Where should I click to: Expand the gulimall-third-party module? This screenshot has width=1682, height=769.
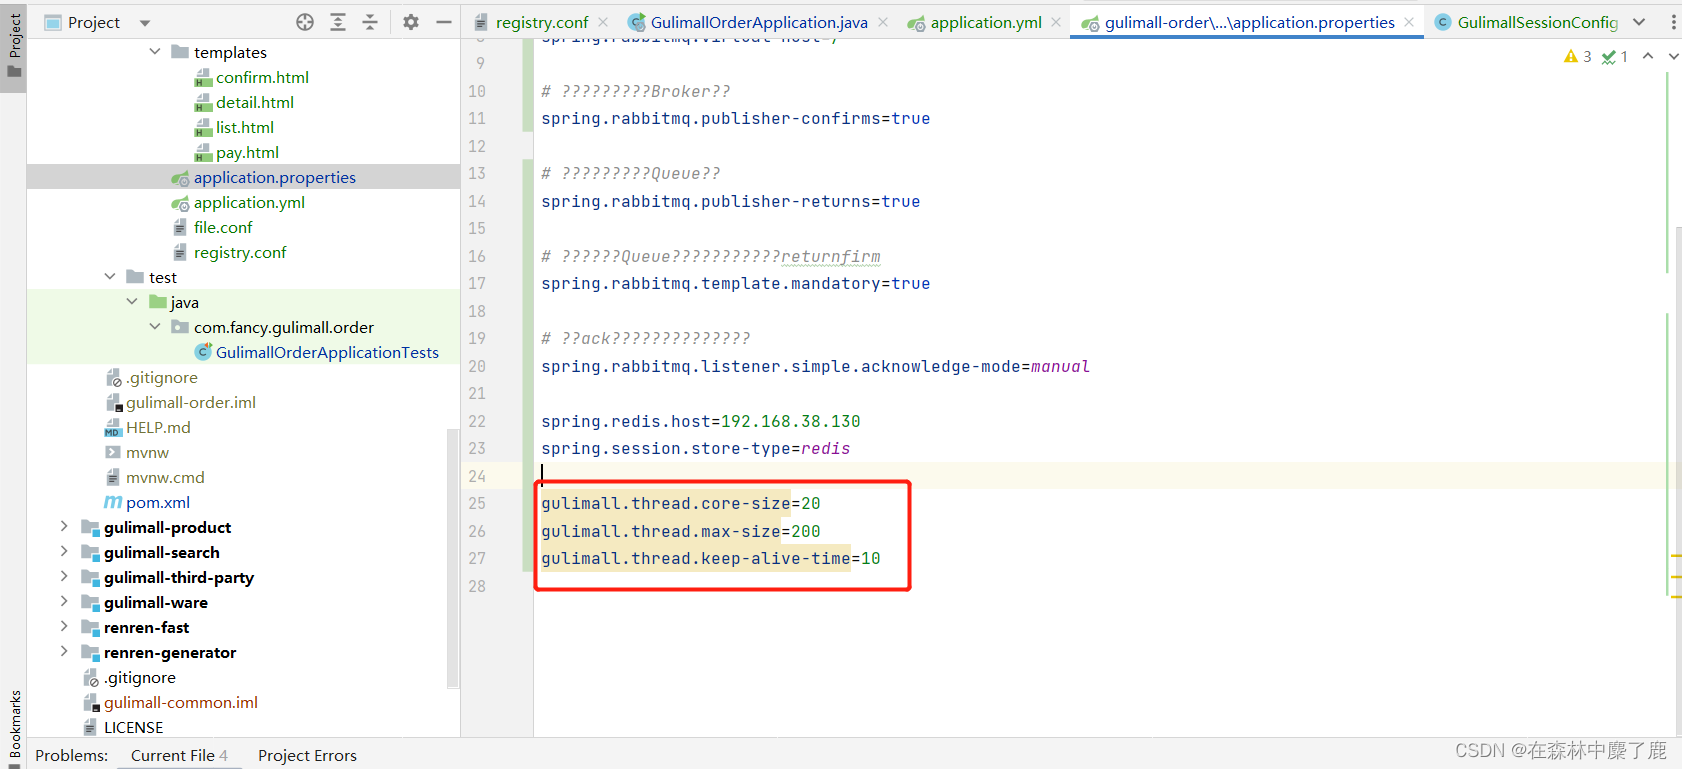(x=64, y=576)
